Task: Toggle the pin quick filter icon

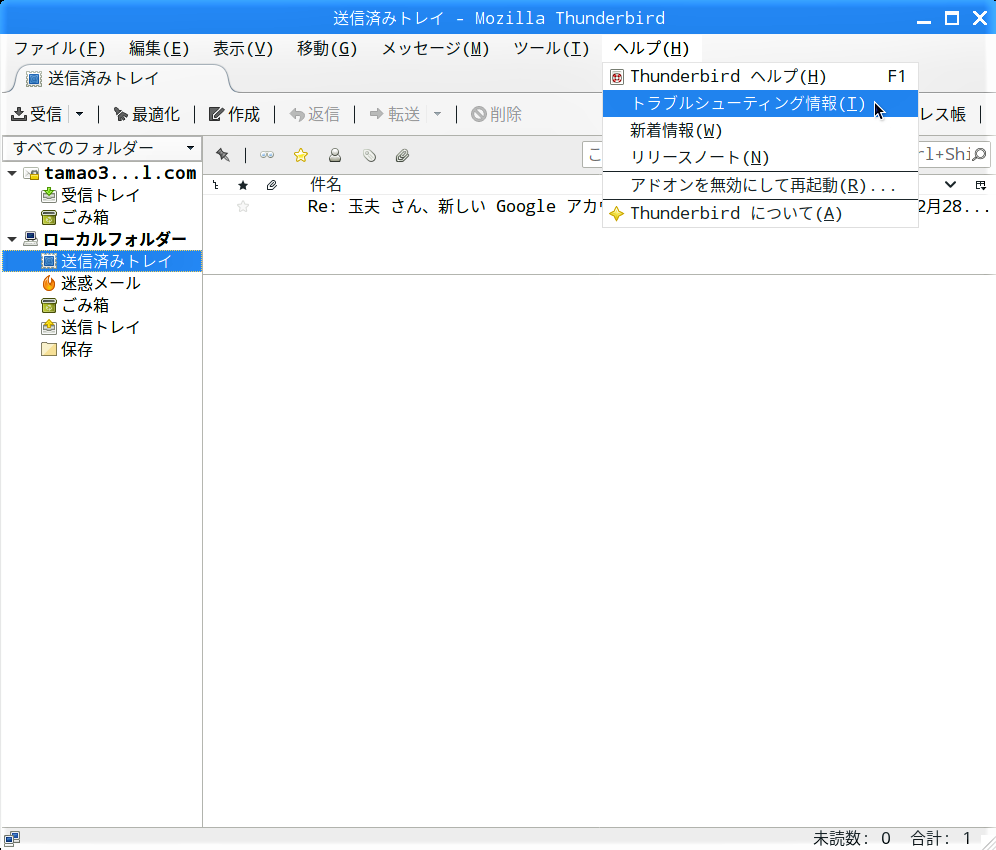Action: pyautogui.click(x=223, y=155)
